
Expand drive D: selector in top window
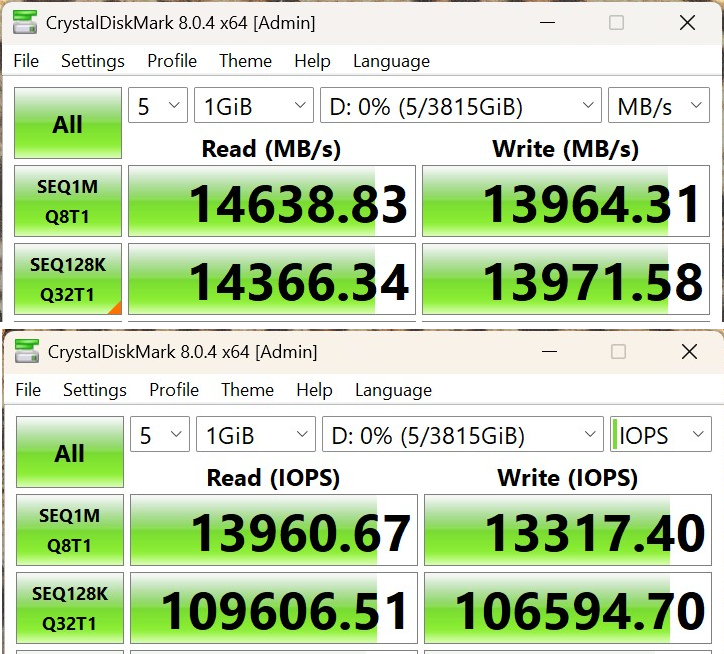pyautogui.click(x=461, y=105)
